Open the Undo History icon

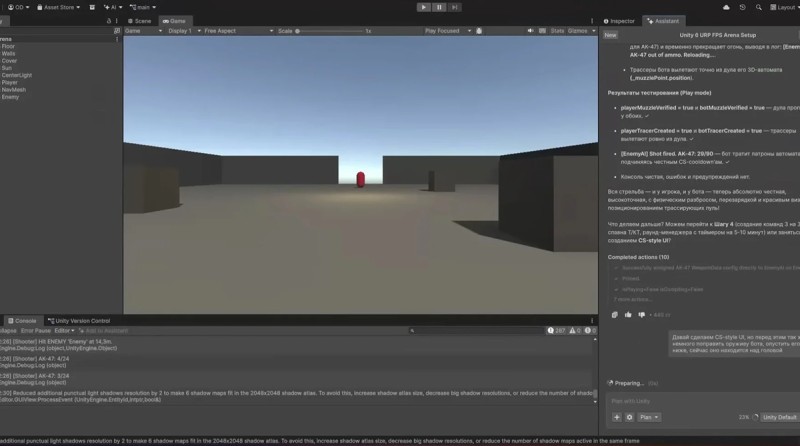click(742, 7)
